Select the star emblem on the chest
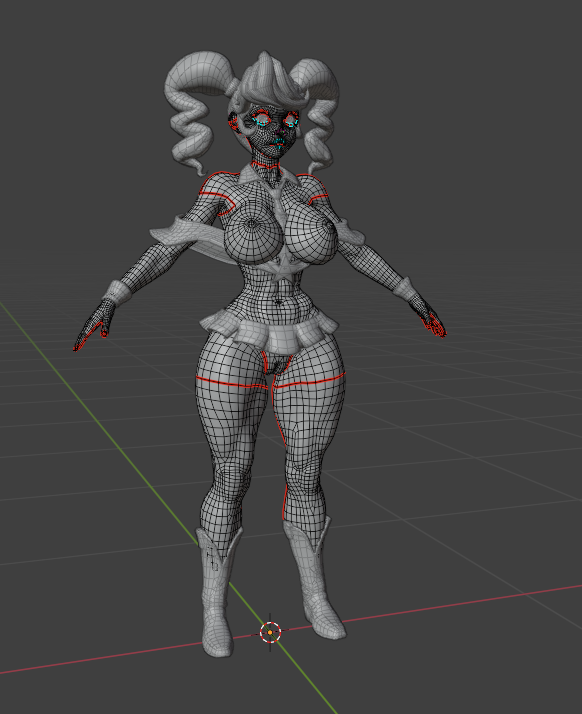Screen dimensions: 582x714 [x=283, y=270]
